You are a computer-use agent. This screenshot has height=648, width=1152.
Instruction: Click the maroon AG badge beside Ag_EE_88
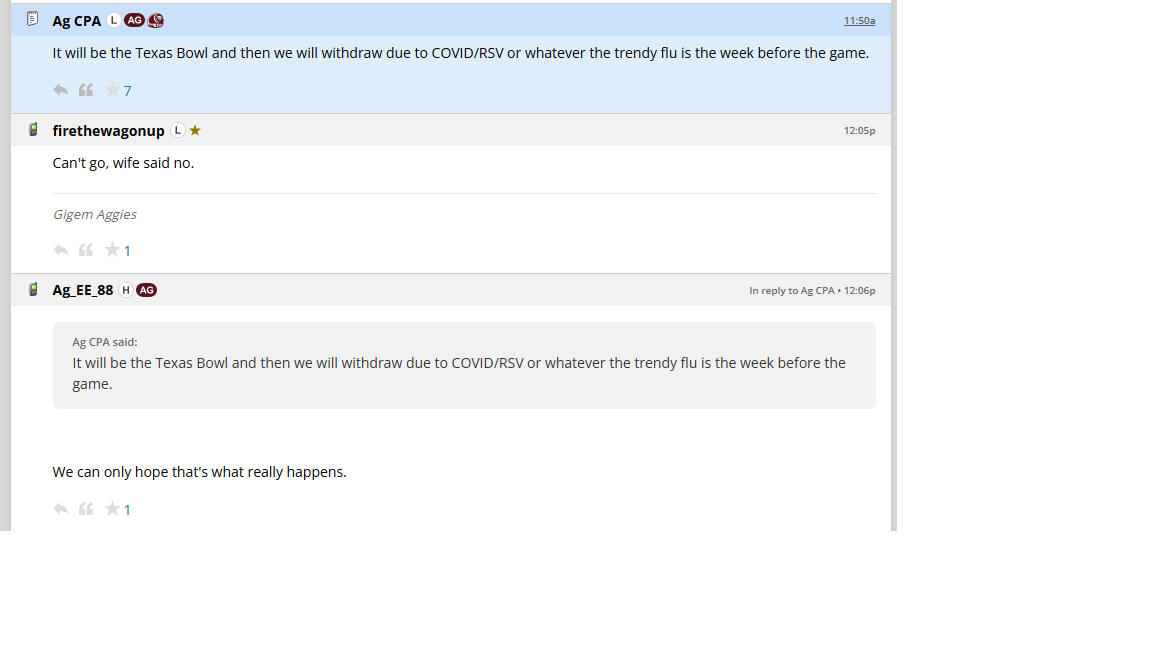[146, 290]
